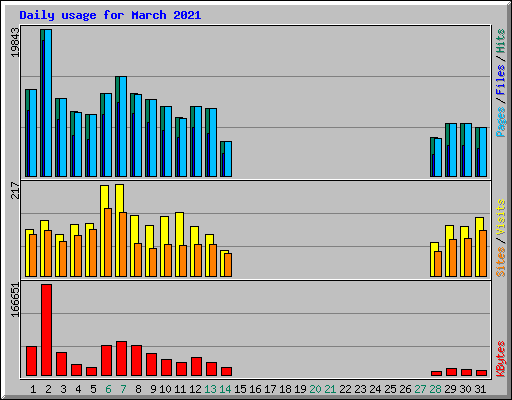
Task: Click day 19 on the x-axis
Action: pyautogui.click(x=300, y=389)
